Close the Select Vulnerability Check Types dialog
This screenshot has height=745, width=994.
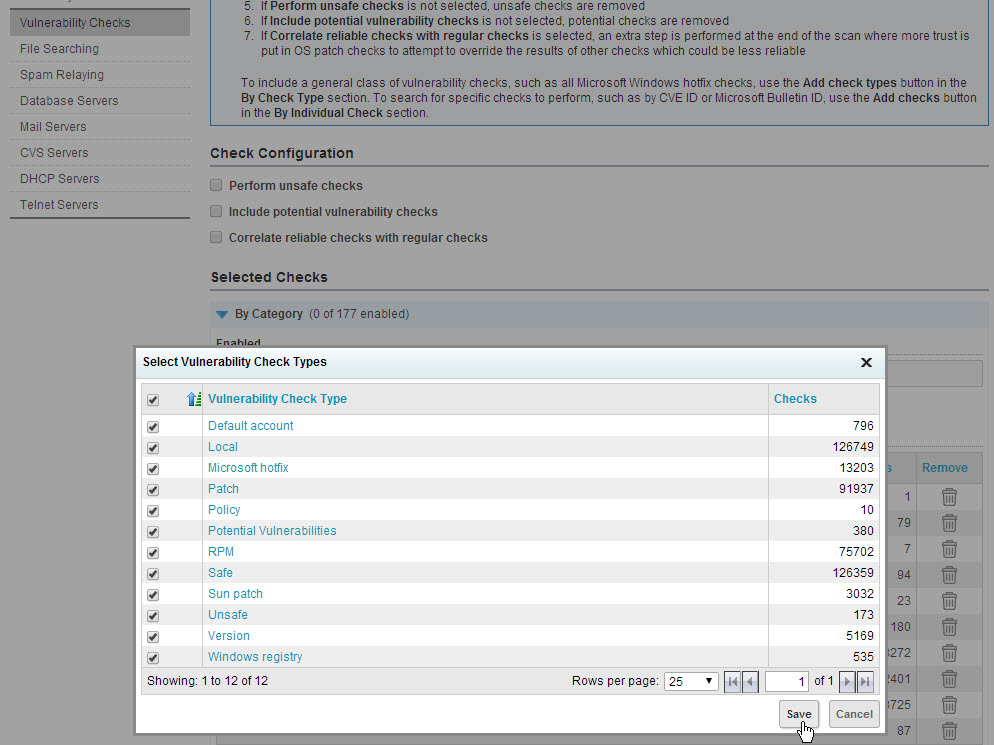(866, 362)
